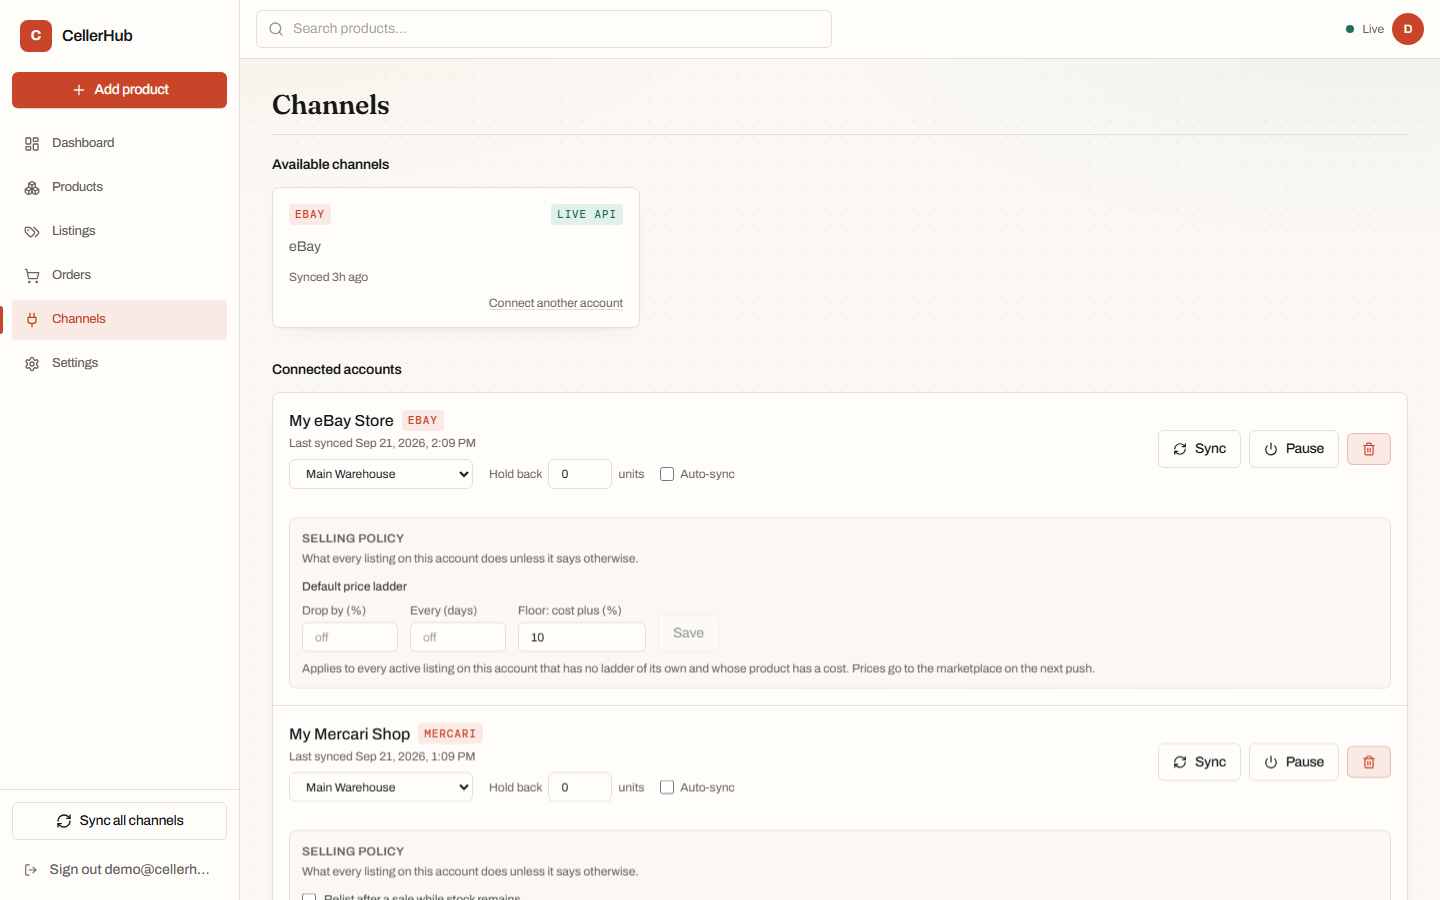Edit Hold back units for My eBay Store

coord(580,474)
